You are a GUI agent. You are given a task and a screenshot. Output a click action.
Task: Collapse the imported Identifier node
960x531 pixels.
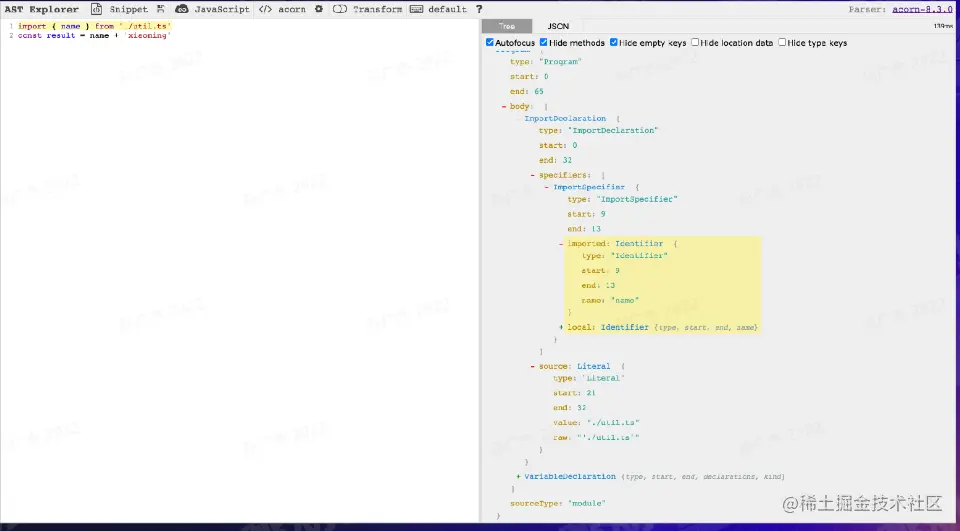coord(561,244)
